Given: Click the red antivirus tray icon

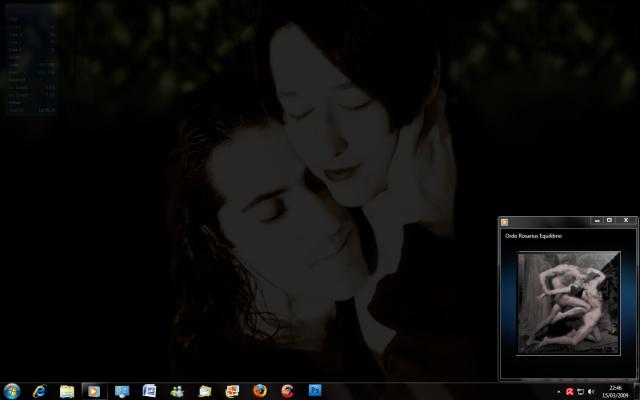Looking at the screenshot, I should click(x=569, y=392).
